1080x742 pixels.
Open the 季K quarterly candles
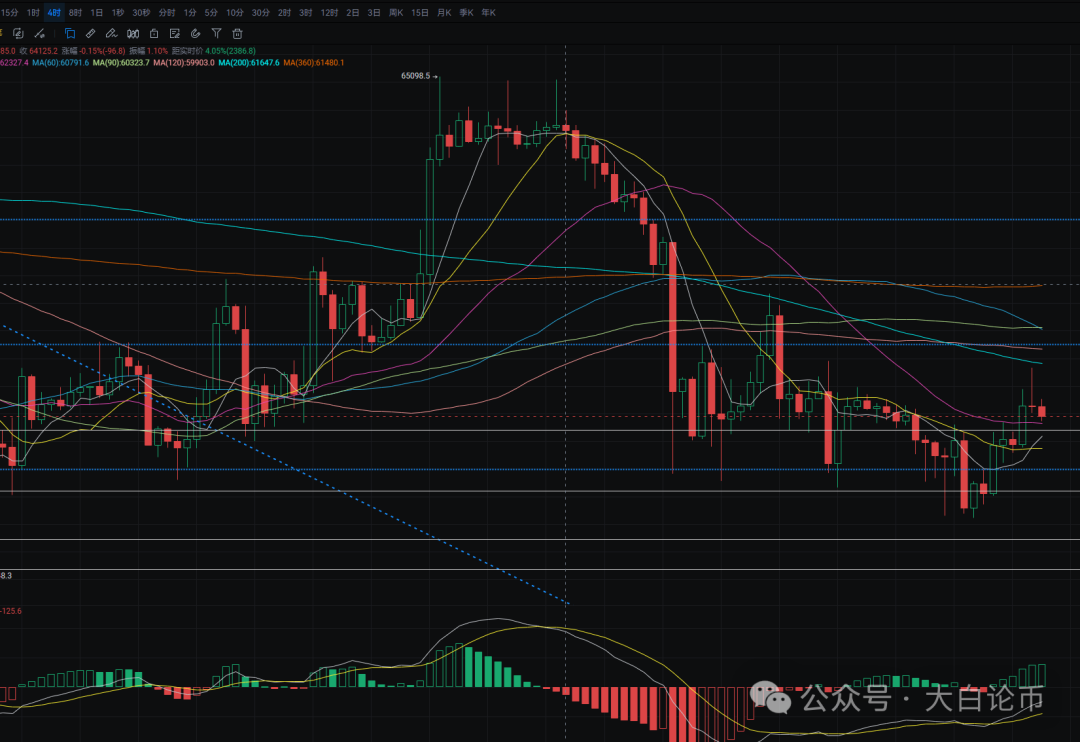[x=466, y=12]
